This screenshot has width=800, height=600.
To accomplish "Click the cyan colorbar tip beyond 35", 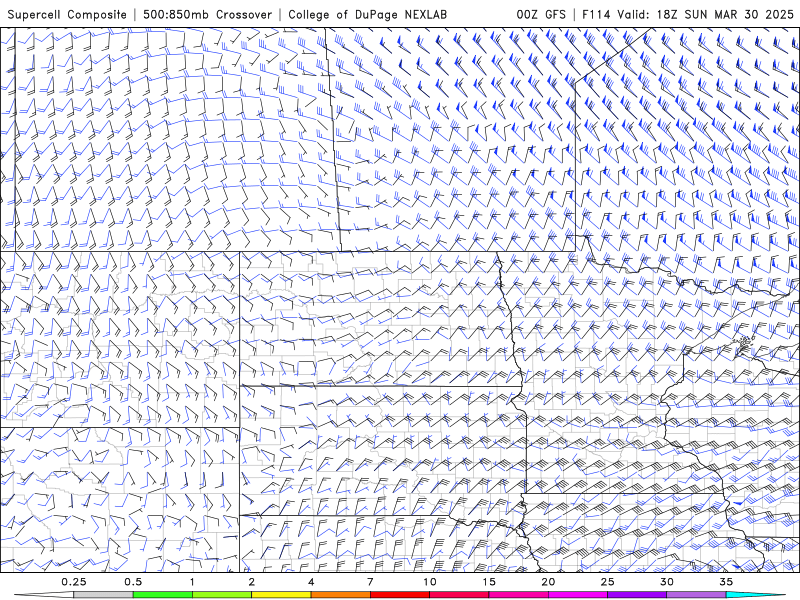I will tap(755, 595).
